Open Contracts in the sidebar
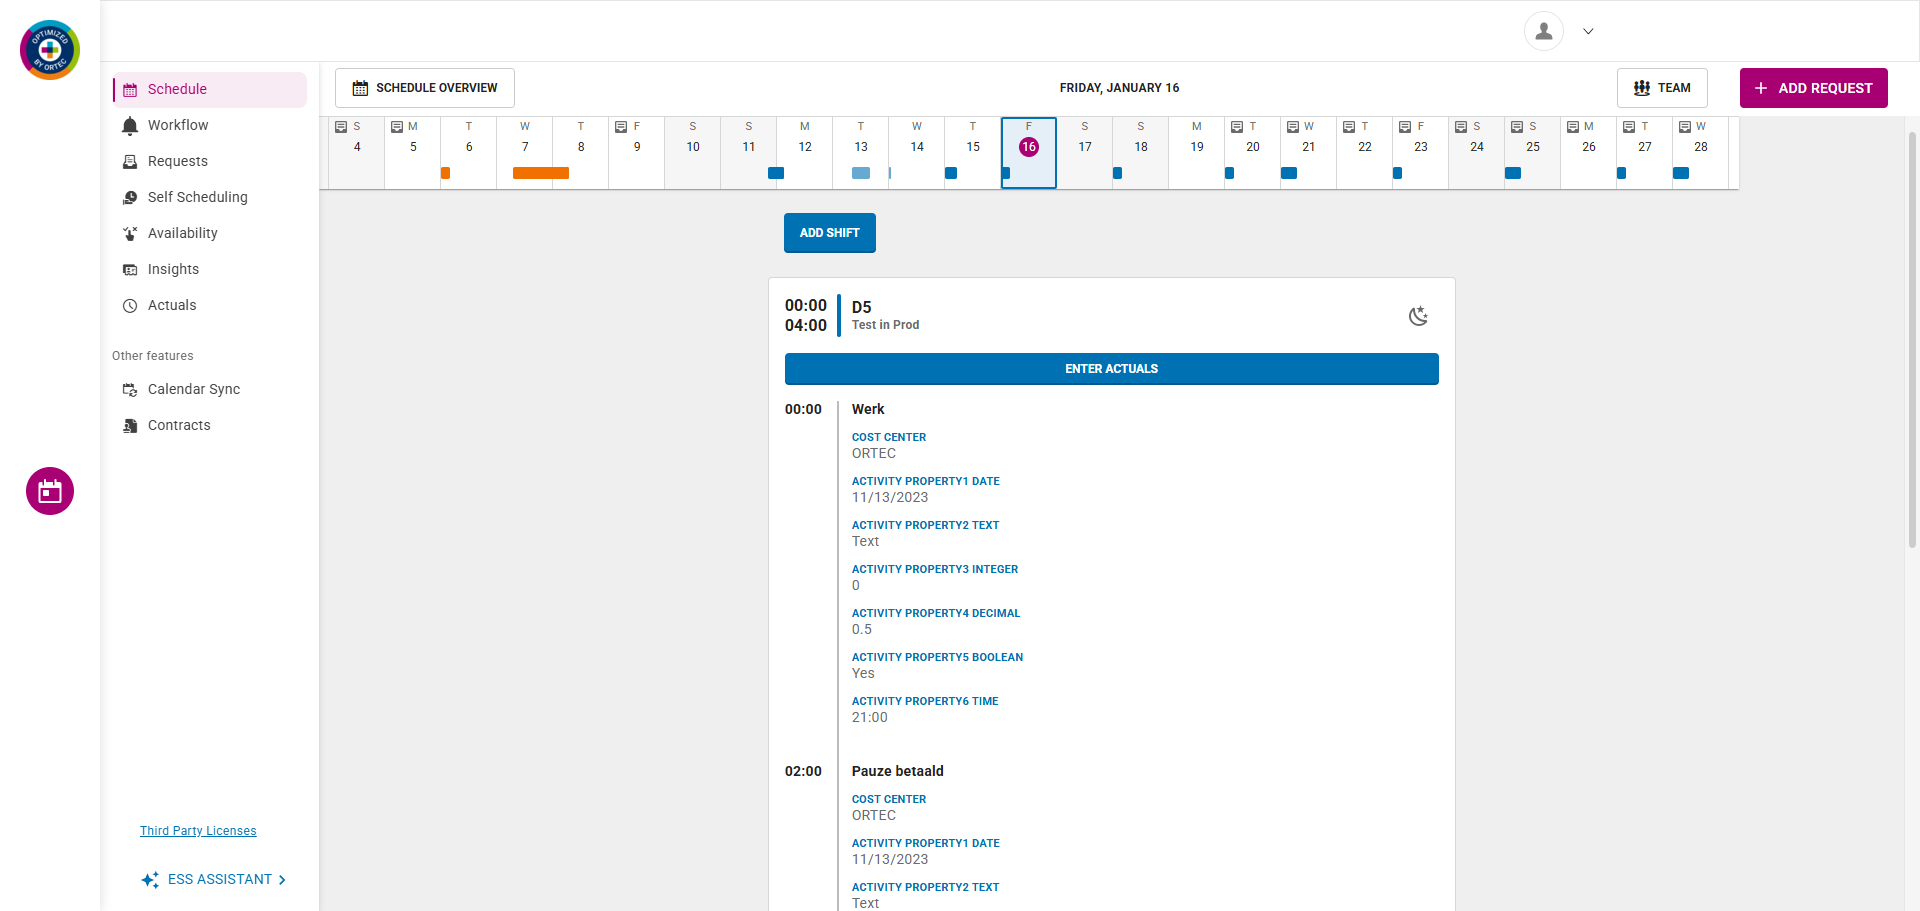 point(210,425)
